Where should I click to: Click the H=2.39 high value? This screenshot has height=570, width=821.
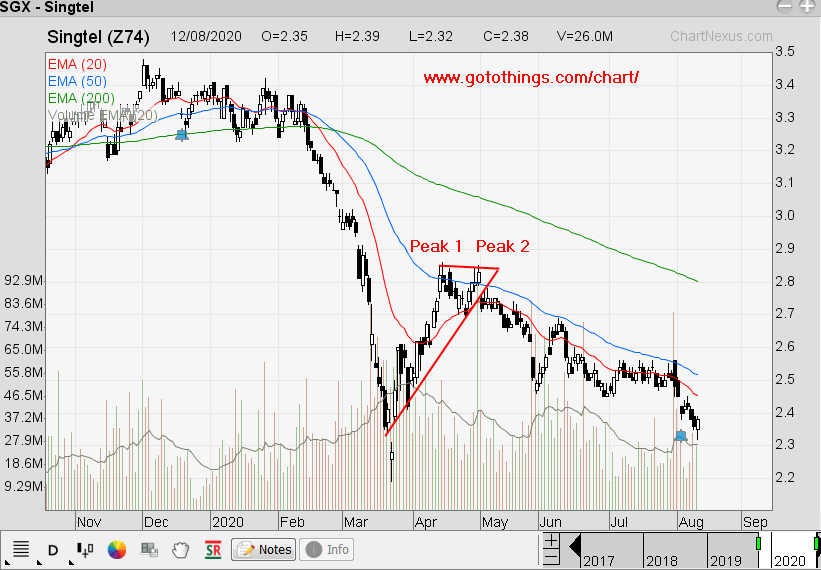pos(357,37)
